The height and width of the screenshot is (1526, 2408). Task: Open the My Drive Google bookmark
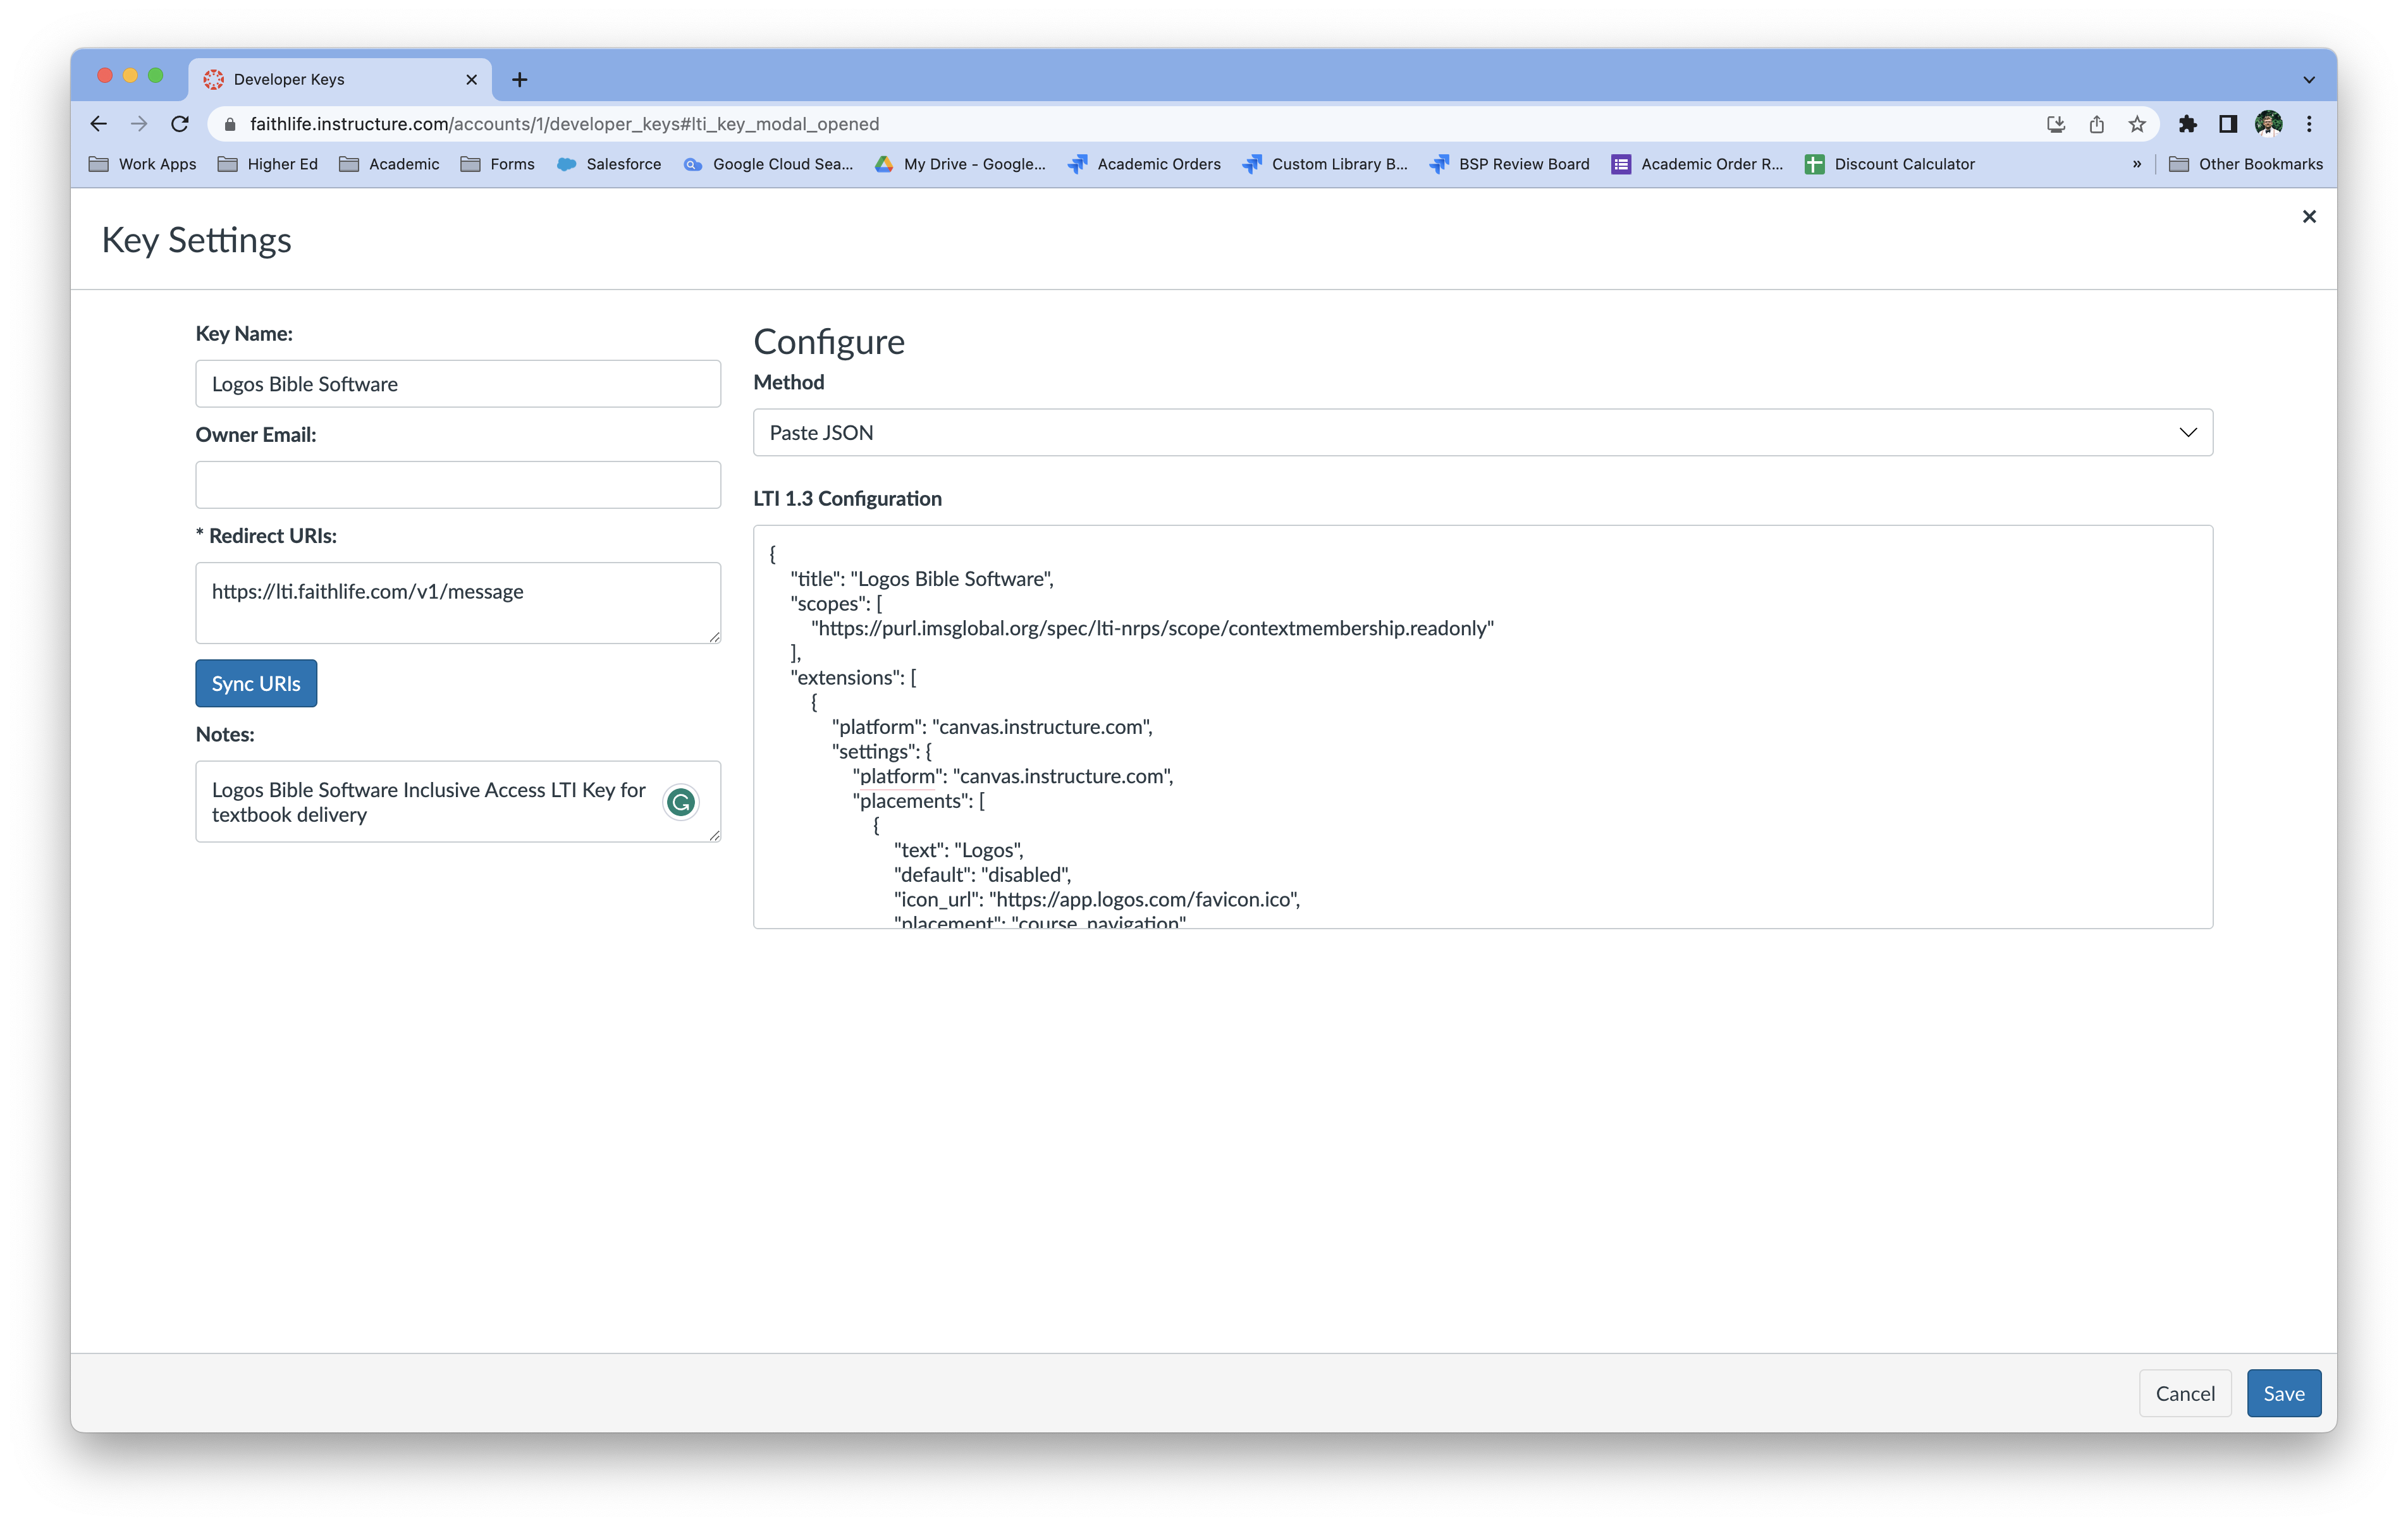click(x=960, y=164)
